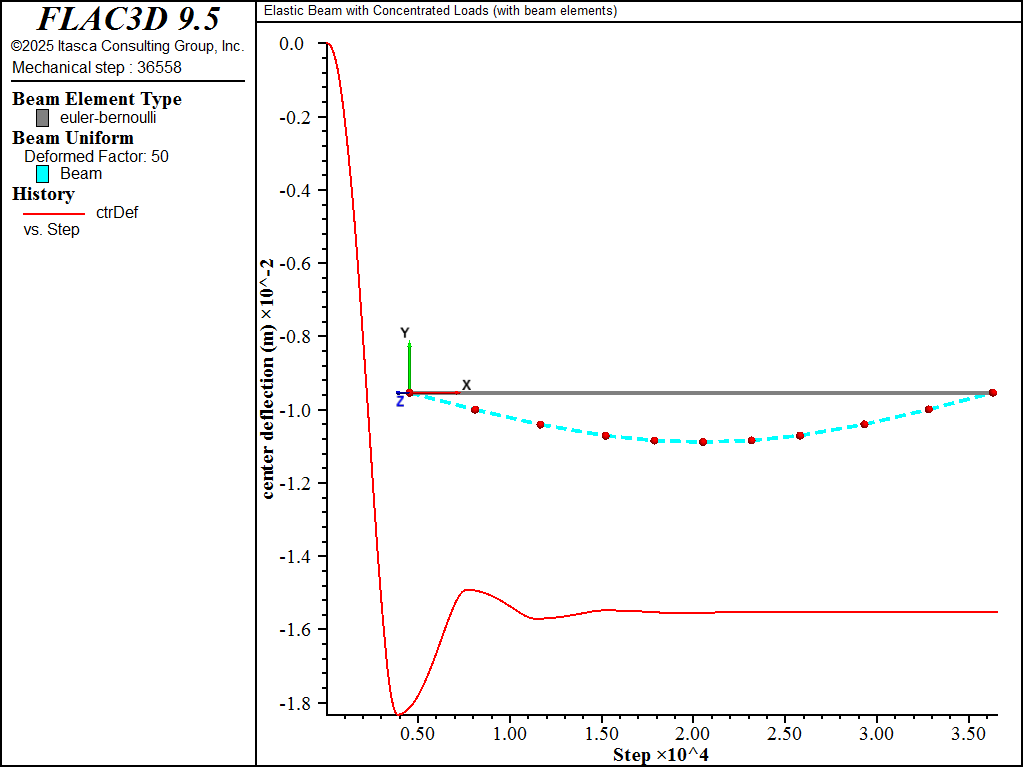The width and height of the screenshot is (1024, 768).
Task: Click the minimum point of the red curve
Action: click(x=396, y=715)
